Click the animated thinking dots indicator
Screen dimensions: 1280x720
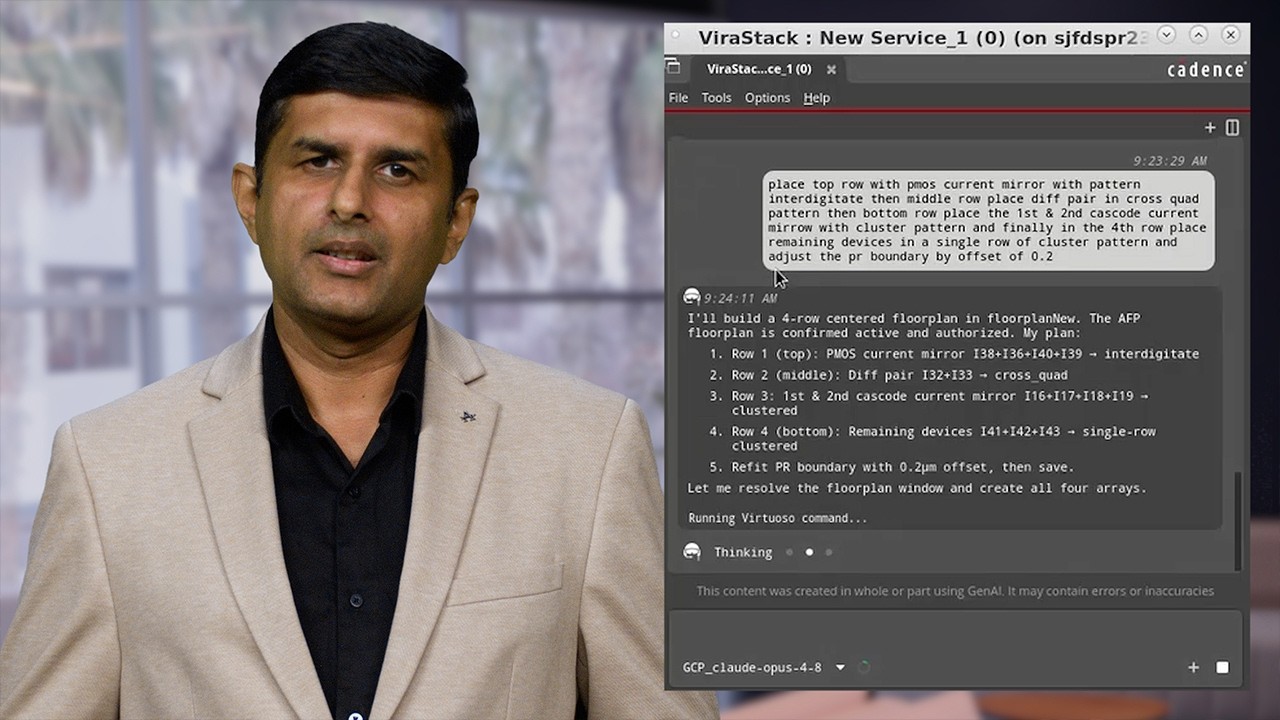tap(809, 552)
